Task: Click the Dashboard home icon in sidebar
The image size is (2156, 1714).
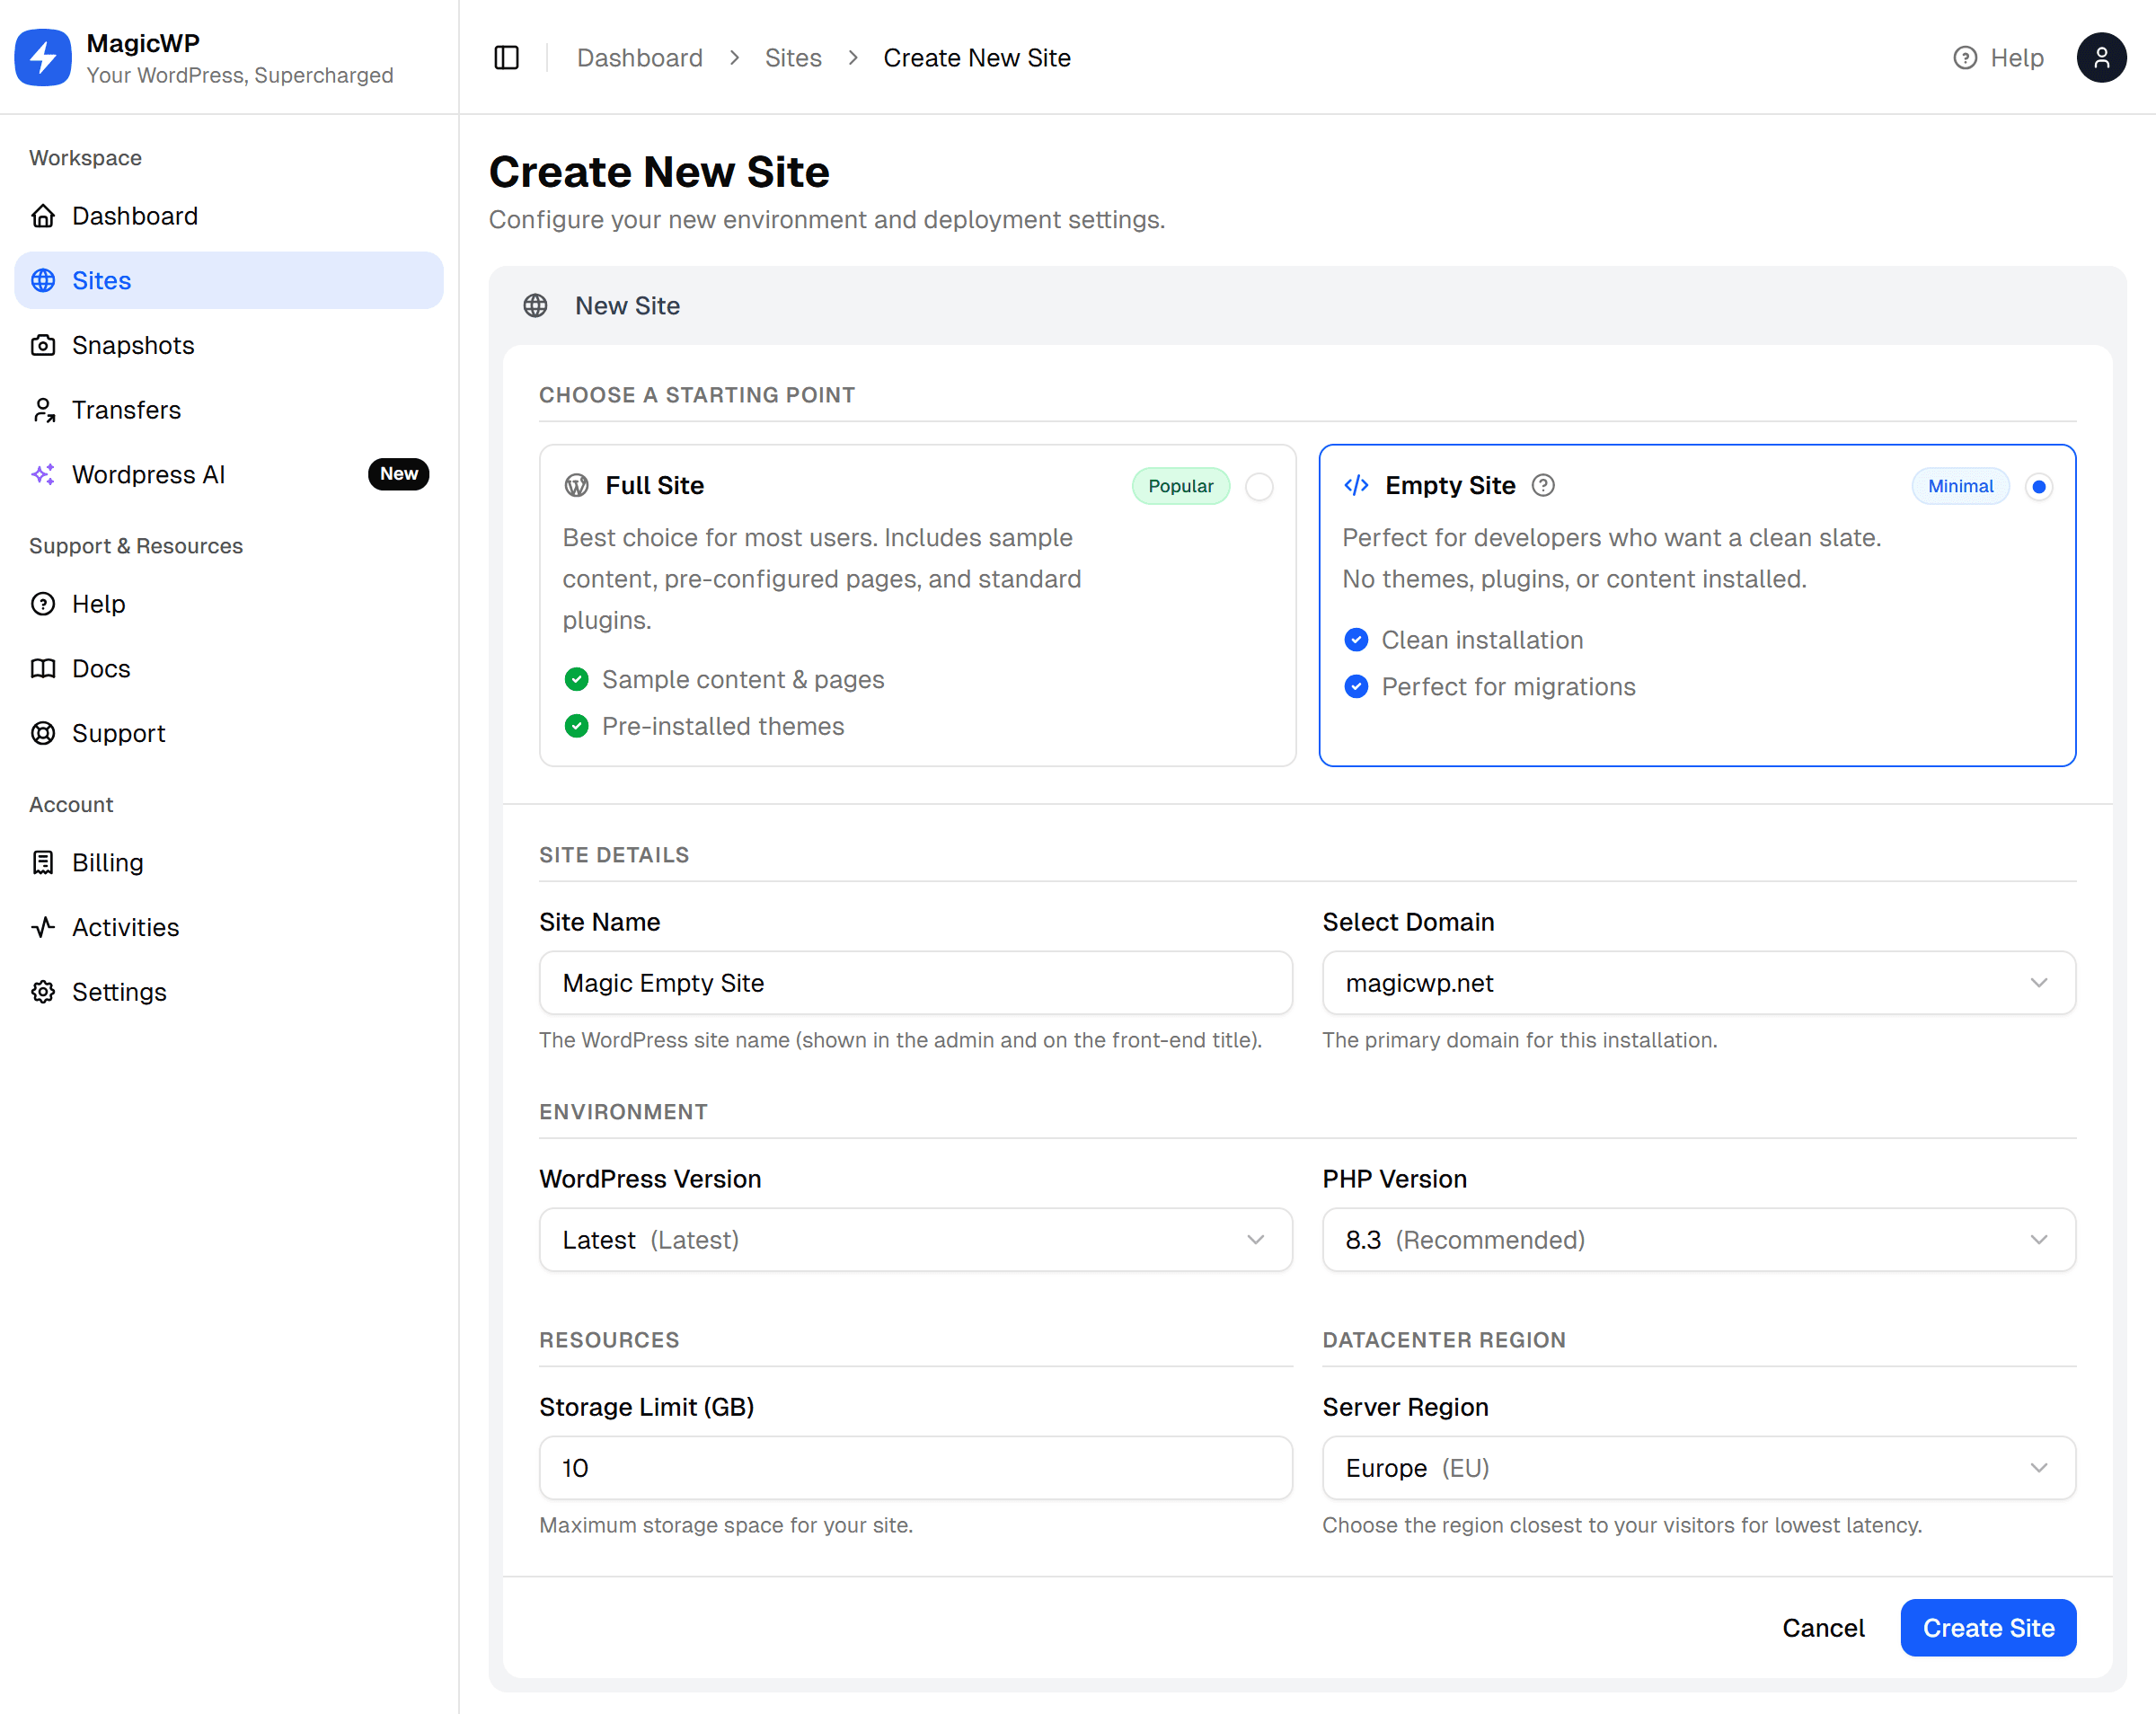Action: click(43, 216)
